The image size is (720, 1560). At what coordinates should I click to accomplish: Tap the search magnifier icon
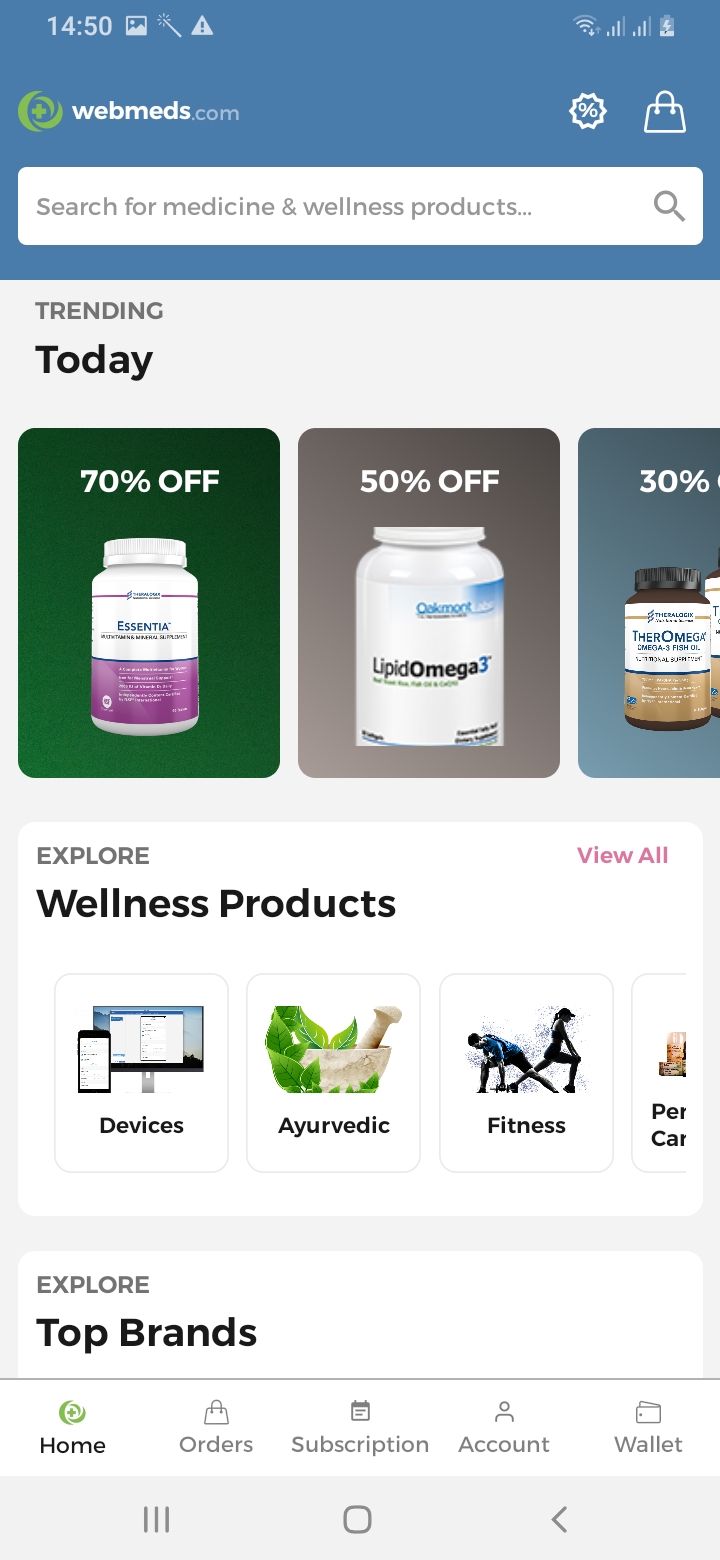click(x=669, y=206)
